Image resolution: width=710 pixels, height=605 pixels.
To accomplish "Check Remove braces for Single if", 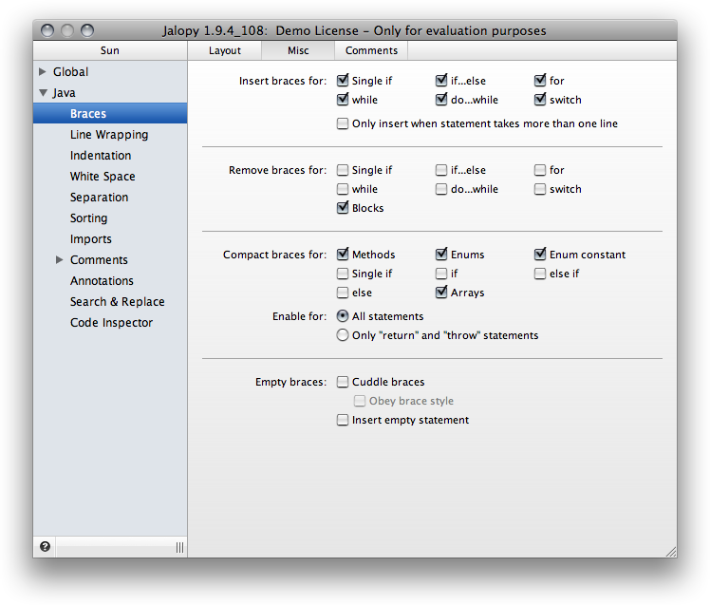I will point(343,170).
